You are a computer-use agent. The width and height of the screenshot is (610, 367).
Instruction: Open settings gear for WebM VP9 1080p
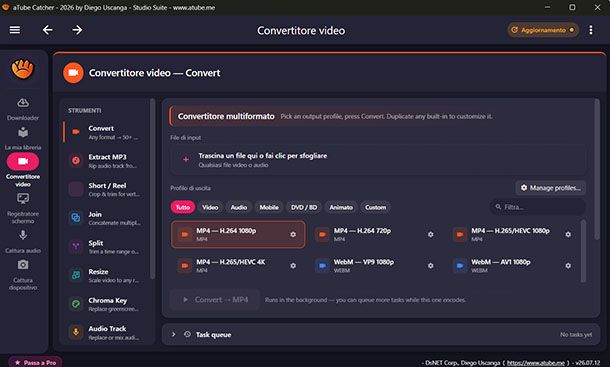click(x=430, y=266)
